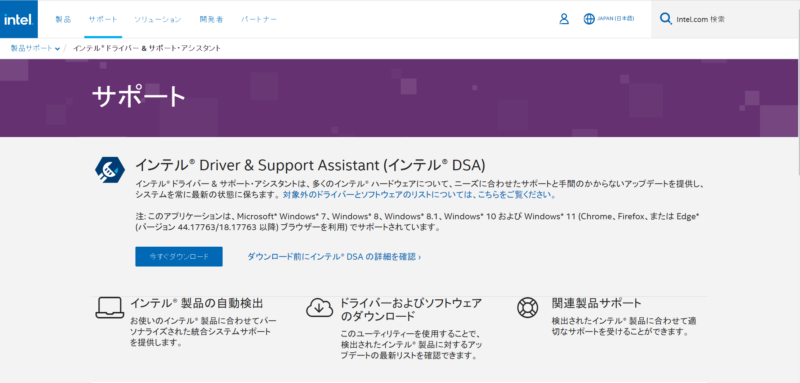Viewport: 800px width, 383px height.
Task: Click the Intel DSA hexagon icon
Action: pyautogui.click(x=110, y=169)
